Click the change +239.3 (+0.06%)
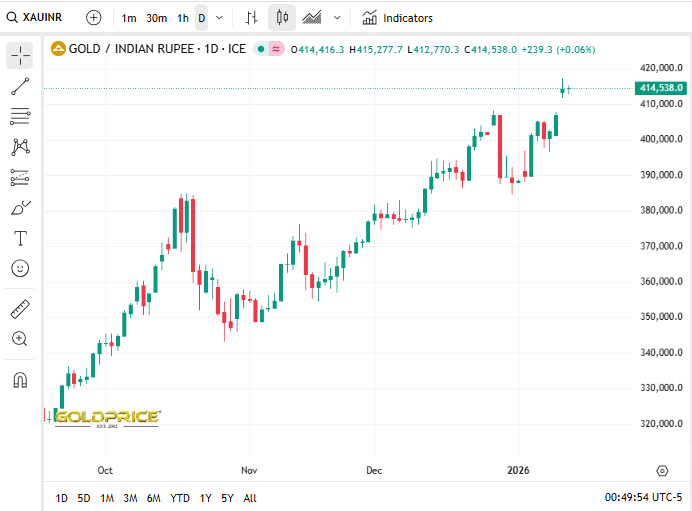This screenshot has height=511, width=692. tap(559, 49)
